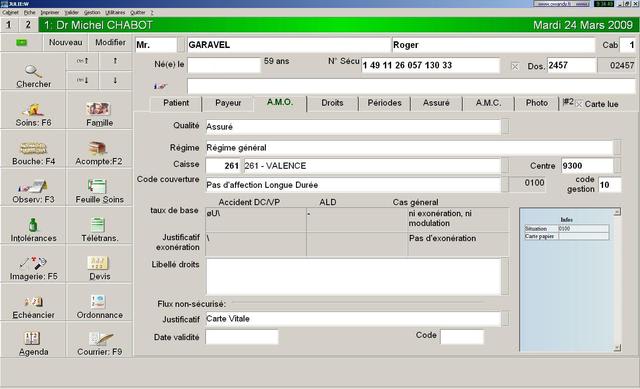640x389 pixels.
Task: Open Imagerie F5 module
Action: tap(33, 264)
